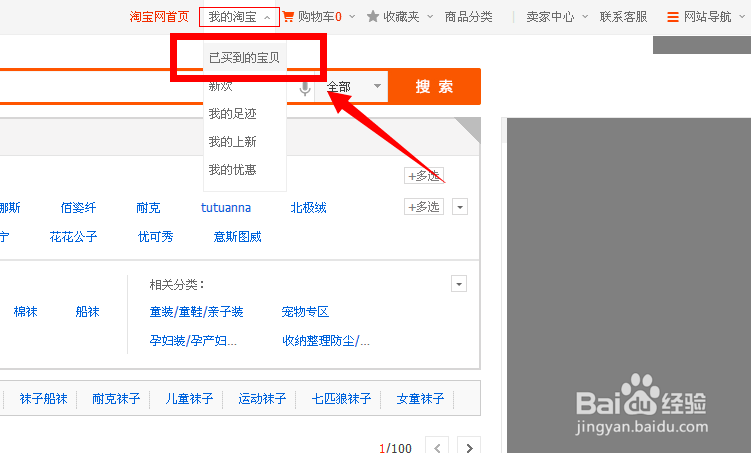Viewport: 751px width, 453px height.
Task: Open 商品分类 categories
Action: (x=468, y=17)
